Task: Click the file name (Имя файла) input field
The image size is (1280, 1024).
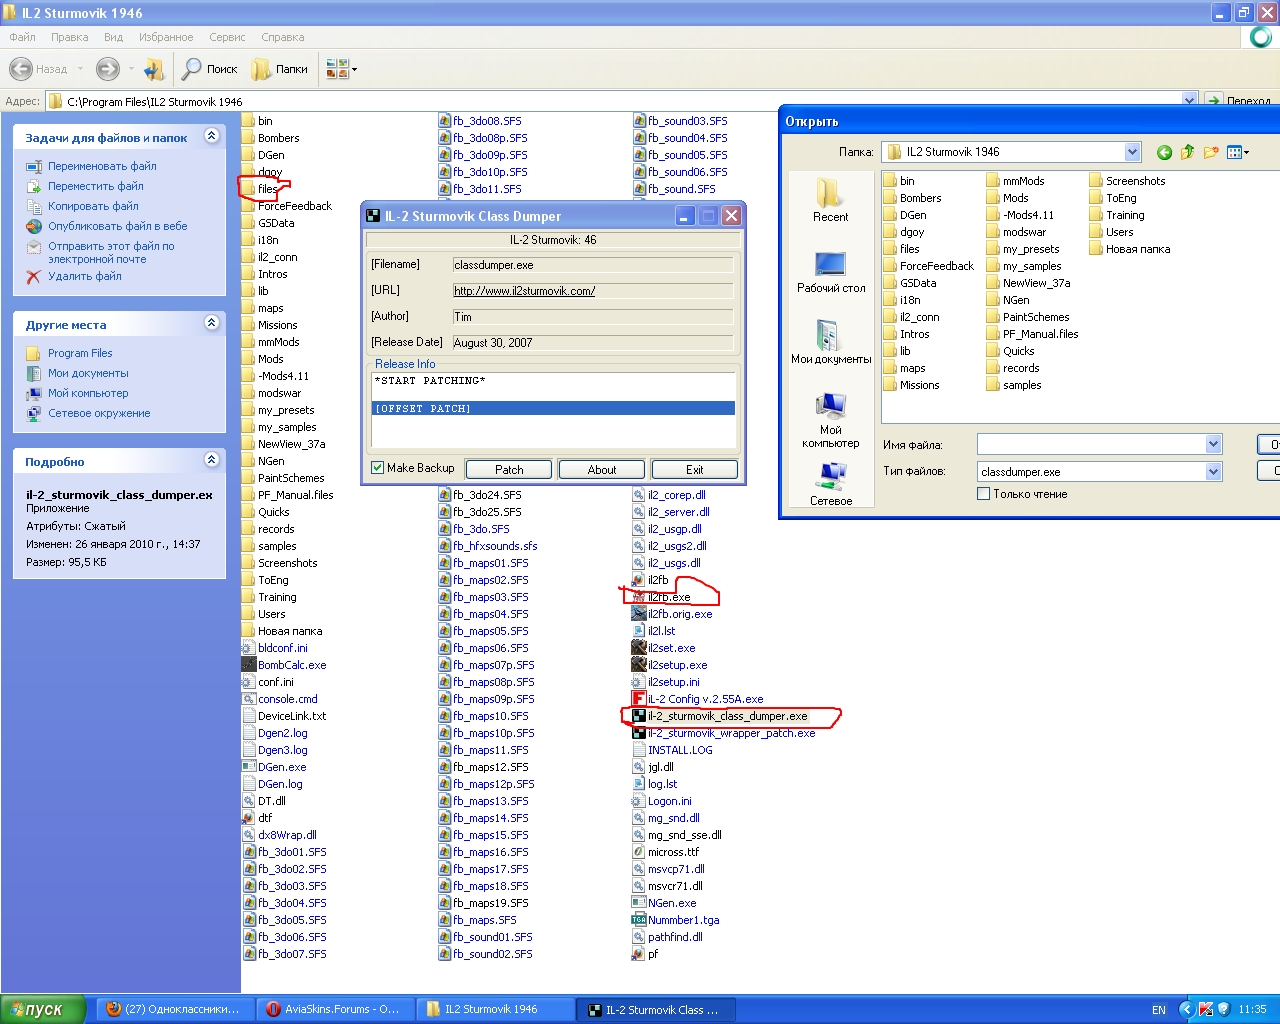Action: (x=1090, y=444)
